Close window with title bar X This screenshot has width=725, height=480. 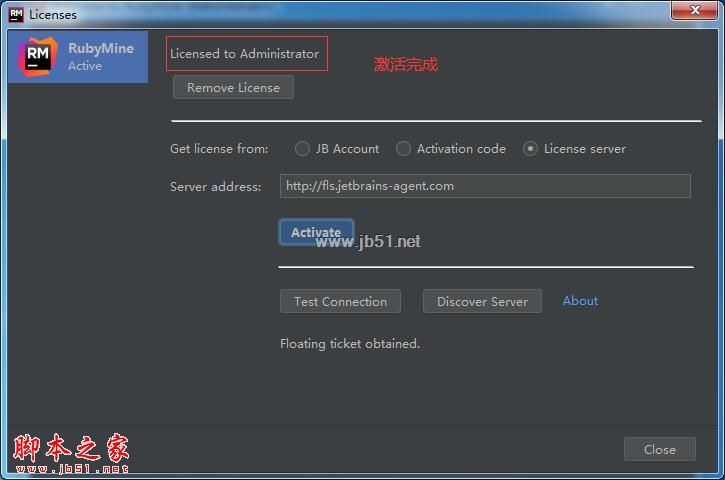[x=694, y=10]
